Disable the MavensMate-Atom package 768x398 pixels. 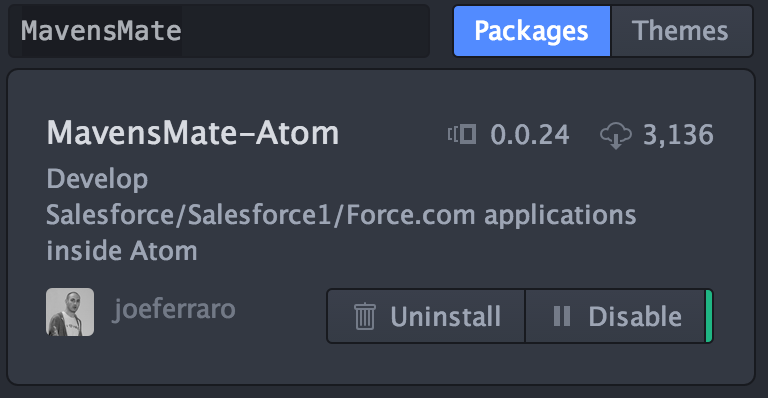[x=615, y=316]
